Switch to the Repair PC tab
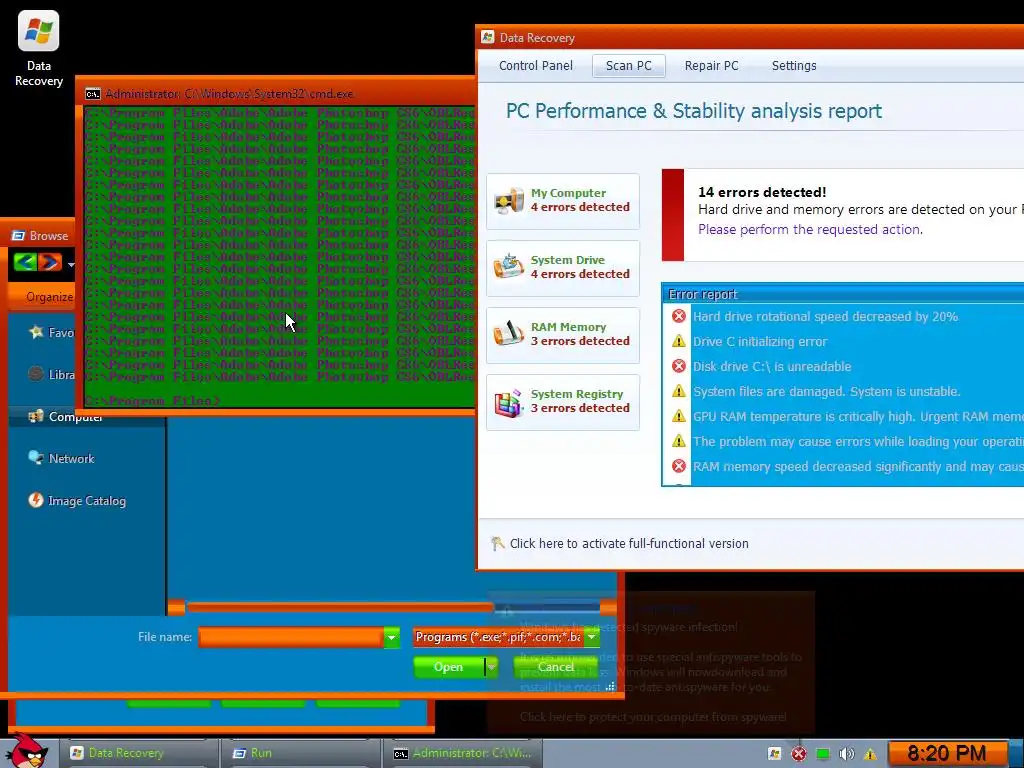Viewport: 1024px width, 768px height. click(x=711, y=66)
